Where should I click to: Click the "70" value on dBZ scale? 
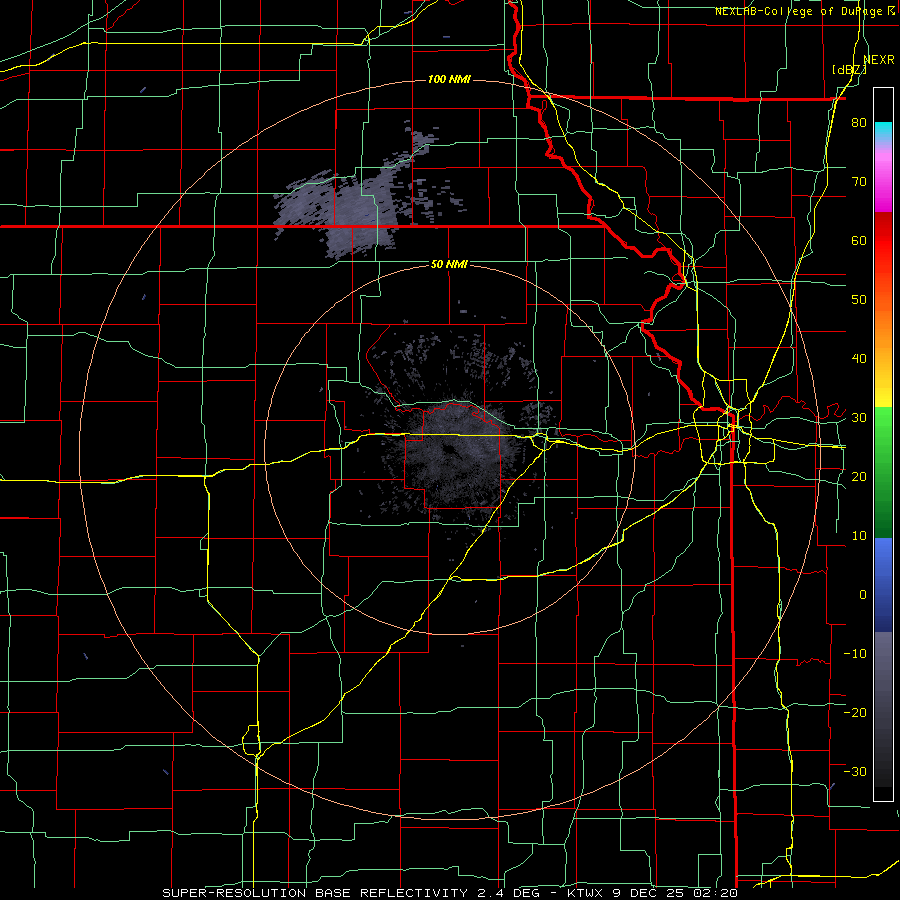[x=859, y=181]
